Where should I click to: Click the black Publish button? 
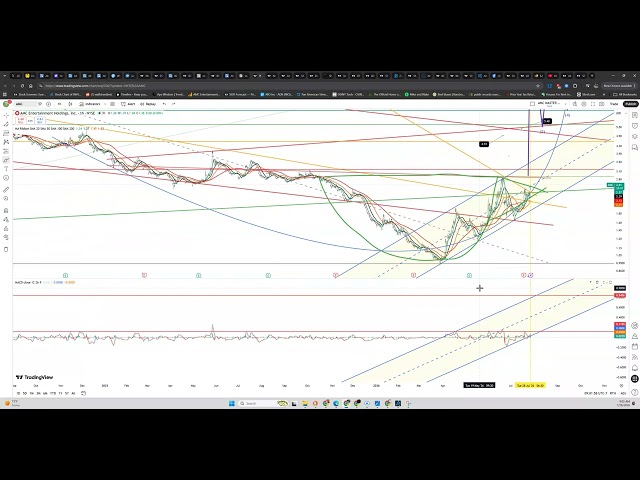pyautogui.click(x=631, y=104)
